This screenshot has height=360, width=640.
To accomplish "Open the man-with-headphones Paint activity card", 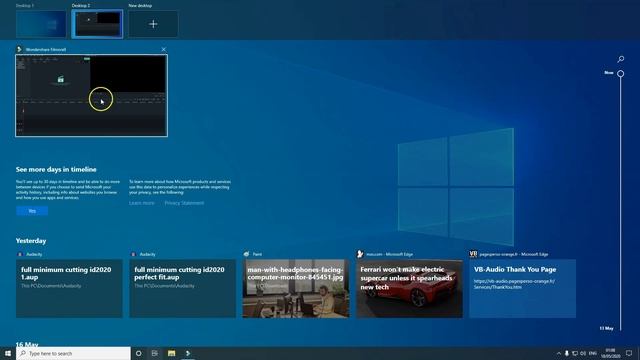I will pyautogui.click(x=296, y=288).
